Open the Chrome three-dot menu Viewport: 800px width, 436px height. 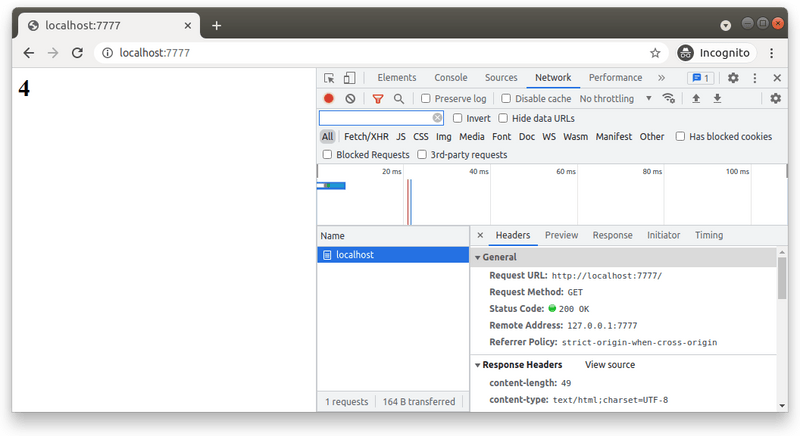coord(771,53)
